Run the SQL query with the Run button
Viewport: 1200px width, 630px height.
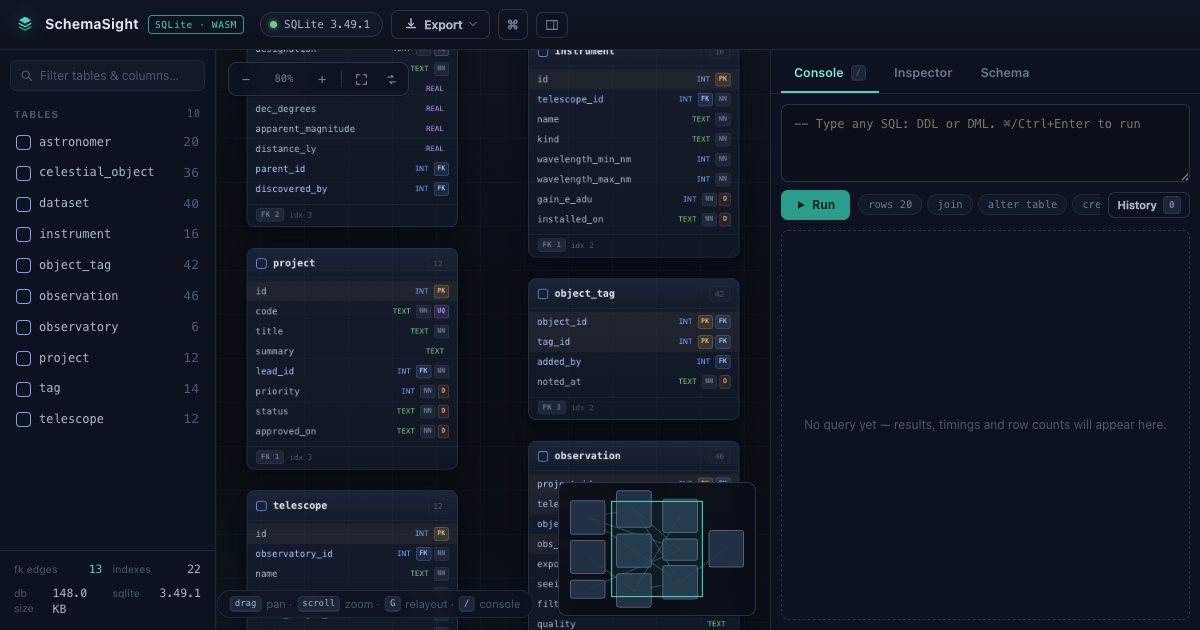coord(815,205)
